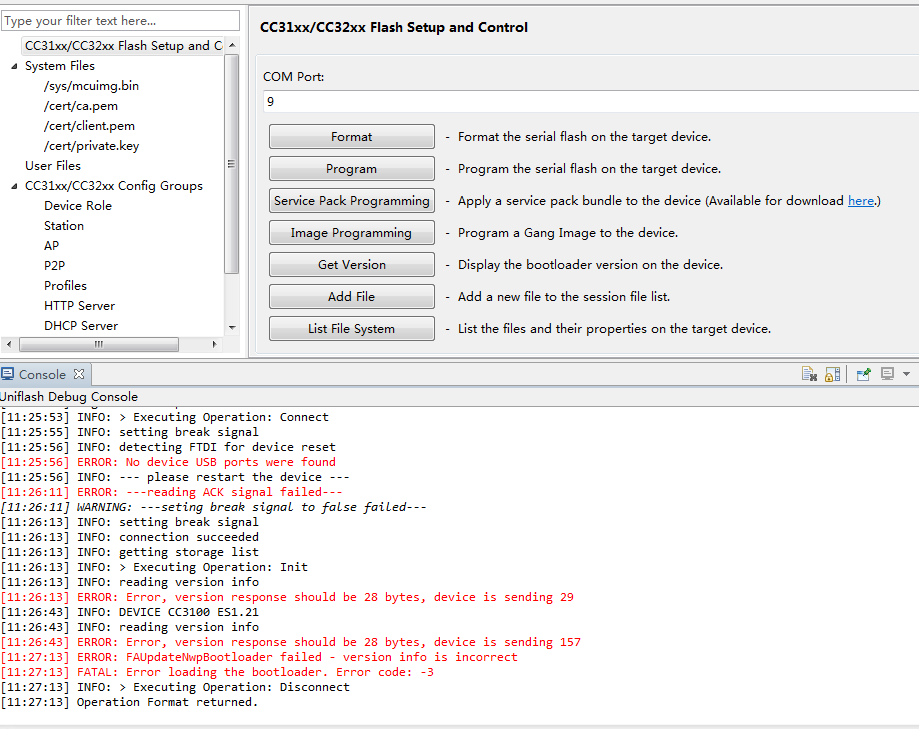The image size is (919, 729).
Task: Click 'seting break signal to false failed' warning
Action: point(214,507)
